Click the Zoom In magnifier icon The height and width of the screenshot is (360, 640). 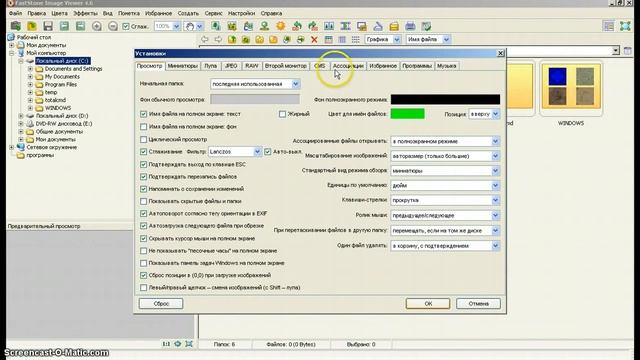97,26
